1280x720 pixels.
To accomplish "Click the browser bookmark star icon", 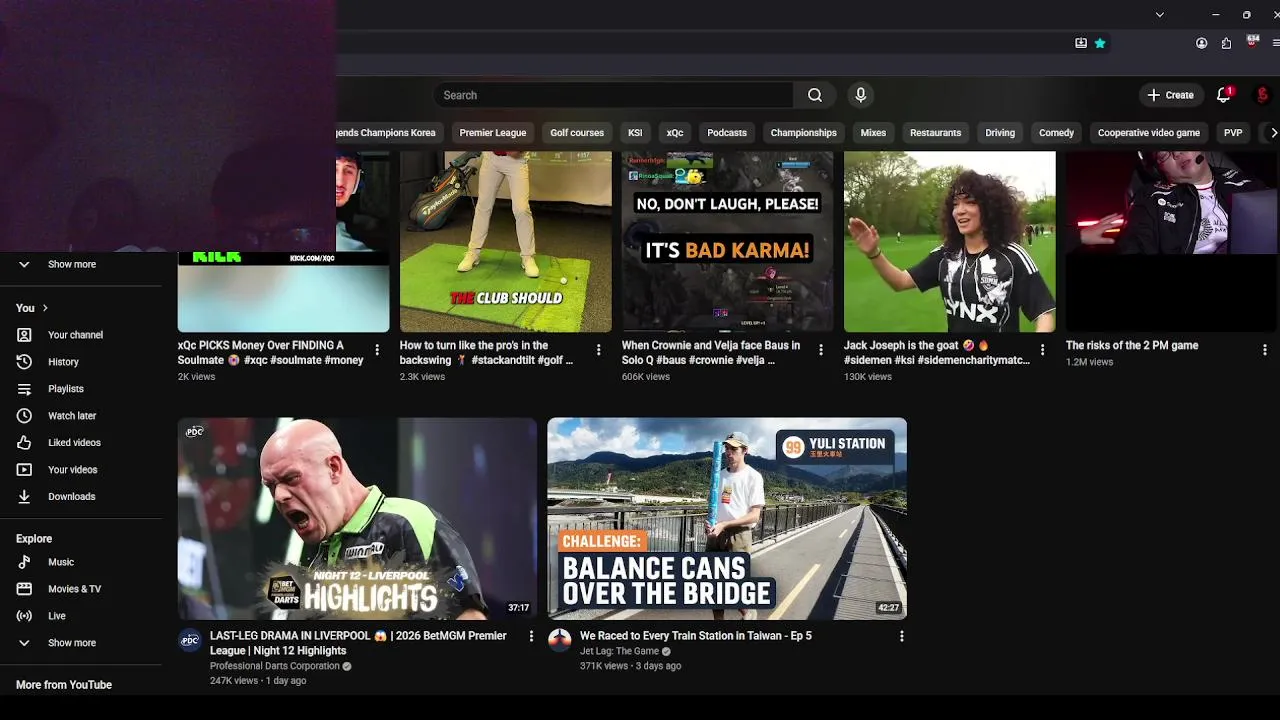I will [x=1100, y=43].
